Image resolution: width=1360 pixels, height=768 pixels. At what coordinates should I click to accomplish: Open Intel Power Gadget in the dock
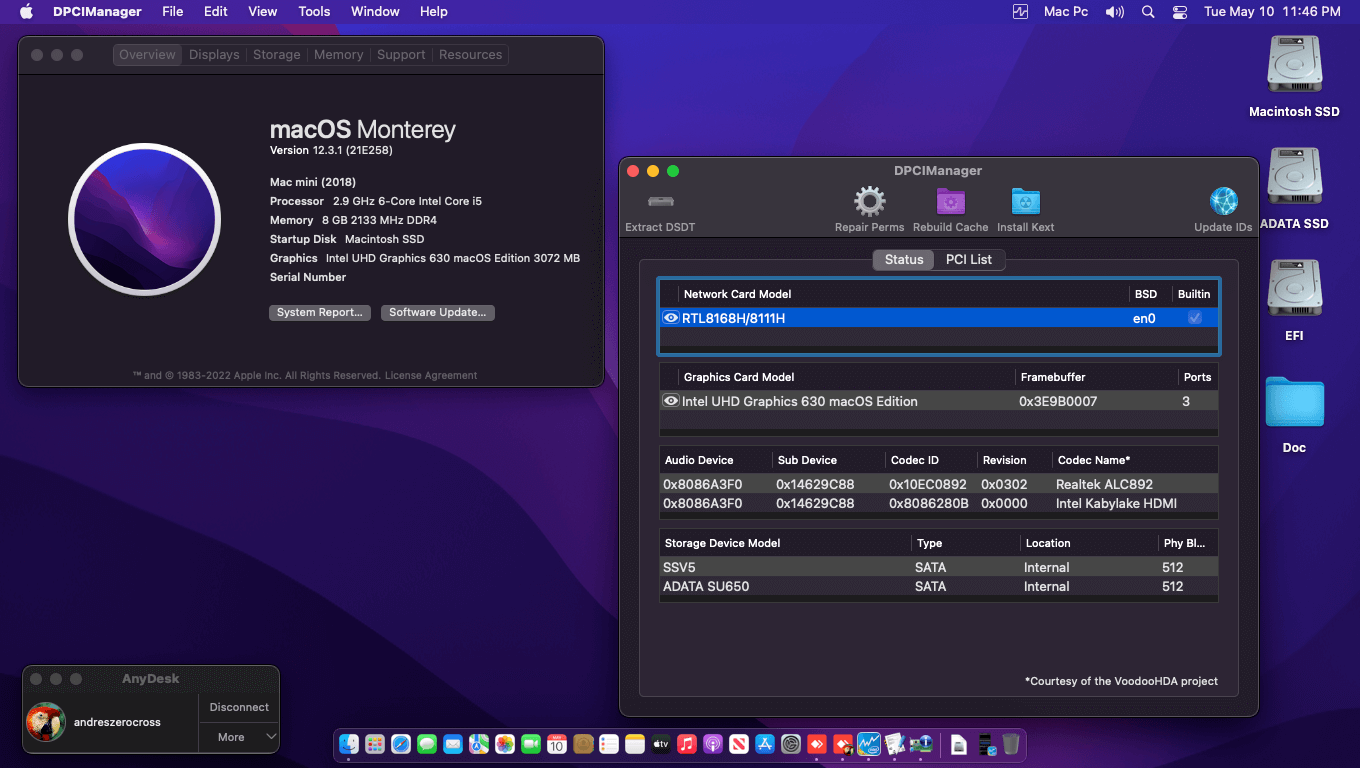click(870, 744)
